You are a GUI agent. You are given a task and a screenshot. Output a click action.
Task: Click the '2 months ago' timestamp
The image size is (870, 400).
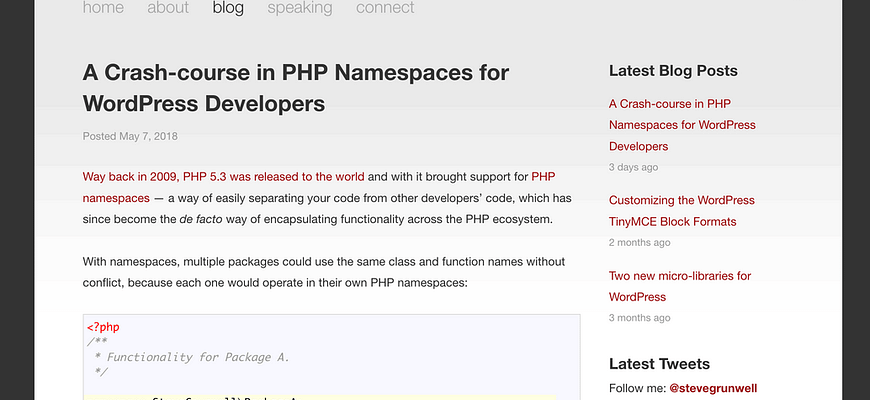pyautogui.click(x=639, y=242)
